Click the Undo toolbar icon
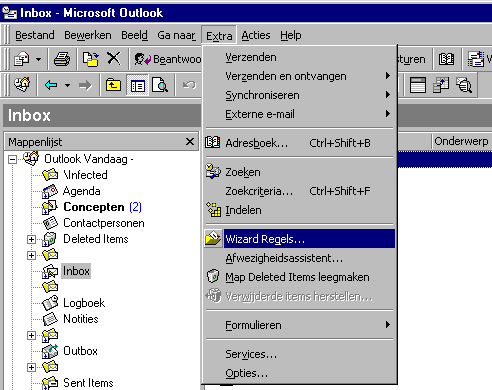The width and height of the screenshot is (492, 390). [x=189, y=85]
